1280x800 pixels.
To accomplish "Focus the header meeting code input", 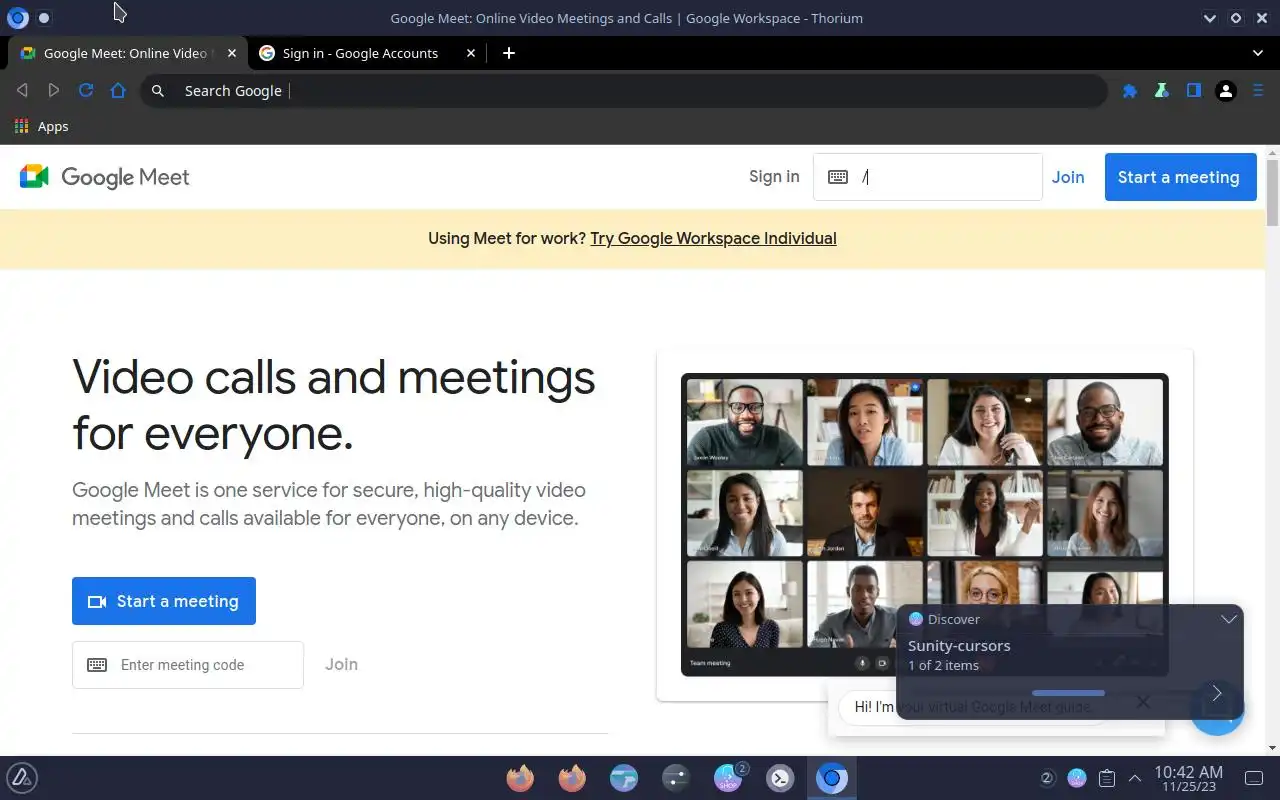I will click(928, 177).
